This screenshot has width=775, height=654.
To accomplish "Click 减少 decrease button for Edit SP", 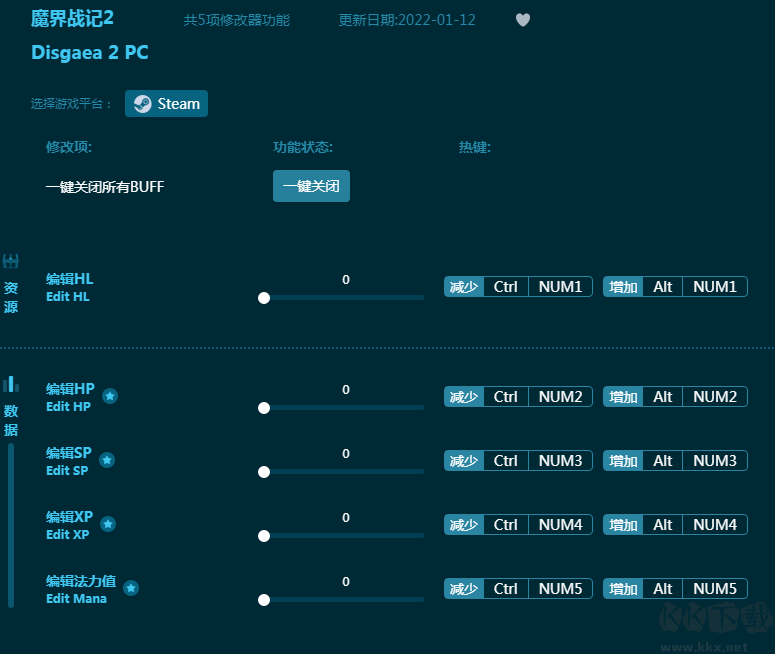I will point(464,461).
